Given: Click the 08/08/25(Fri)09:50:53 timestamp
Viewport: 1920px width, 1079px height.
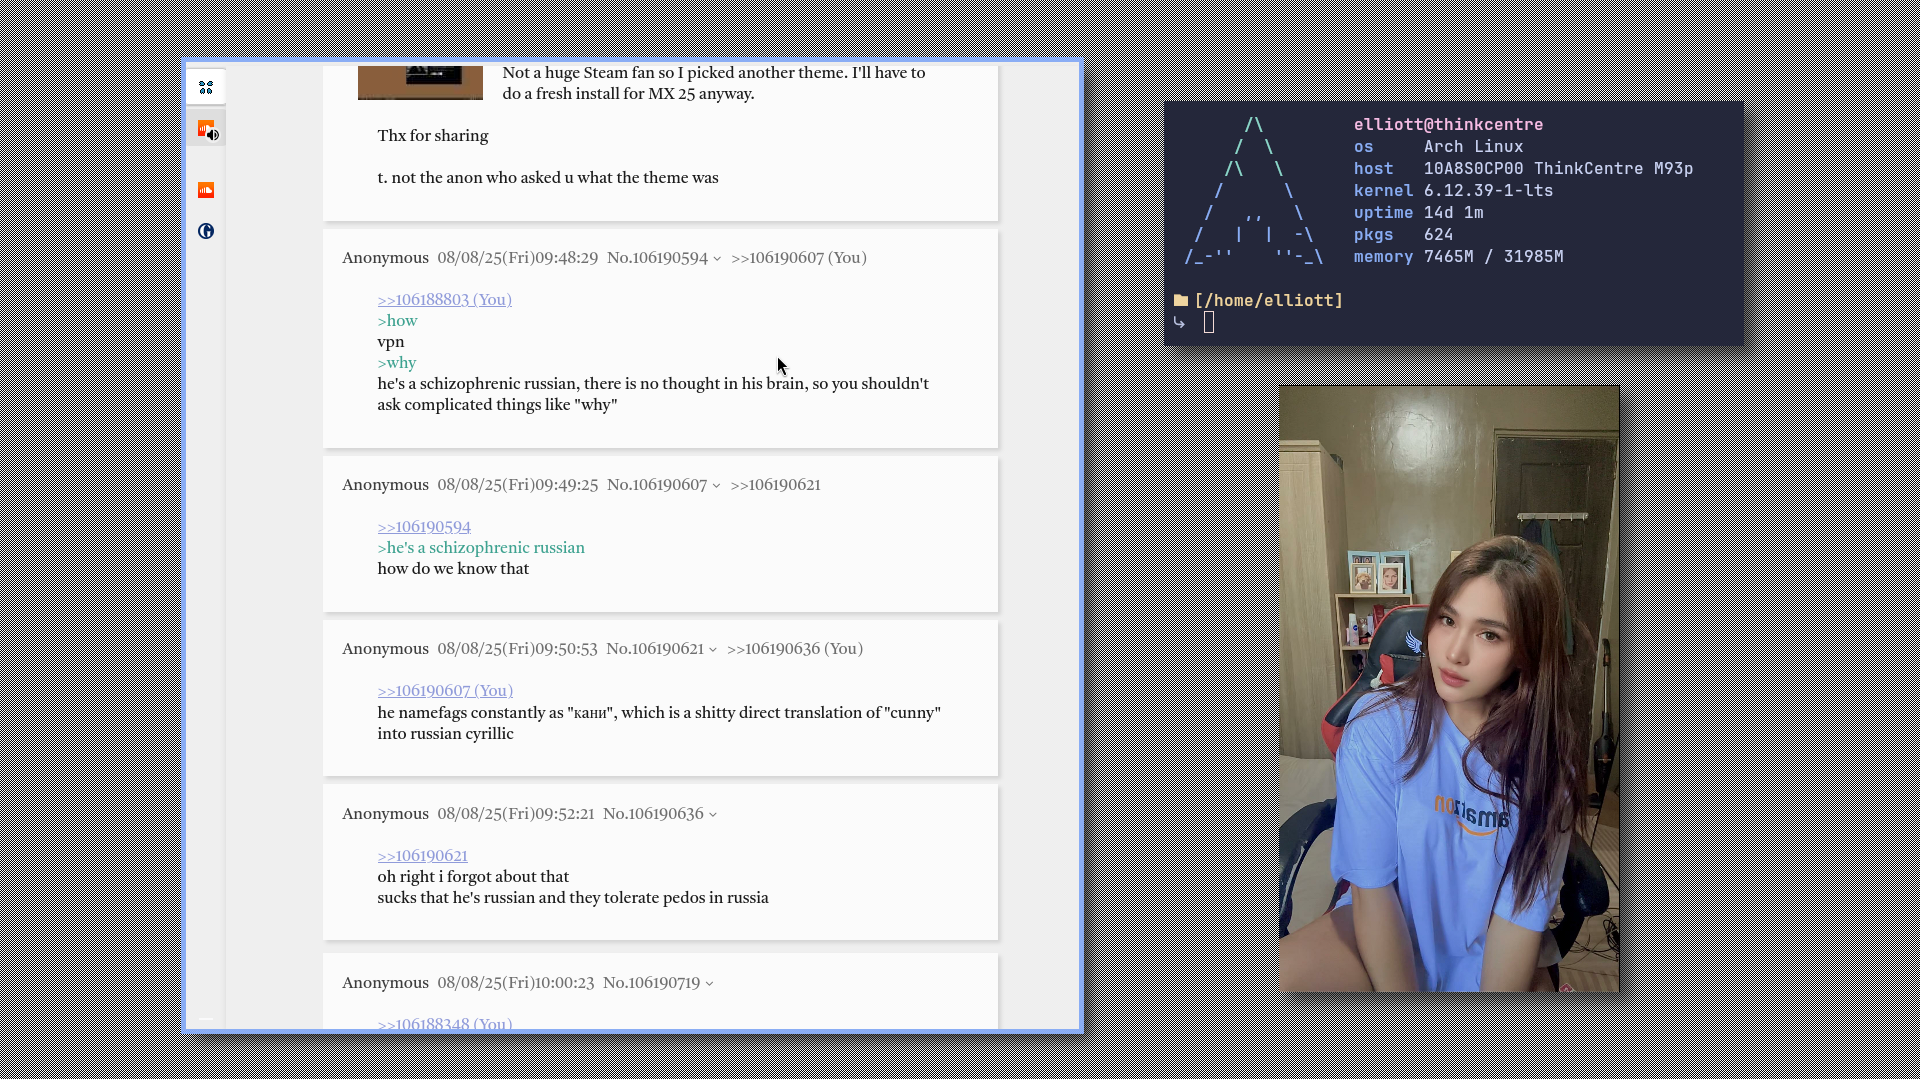Looking at the screenshot, I should [517, 649].
